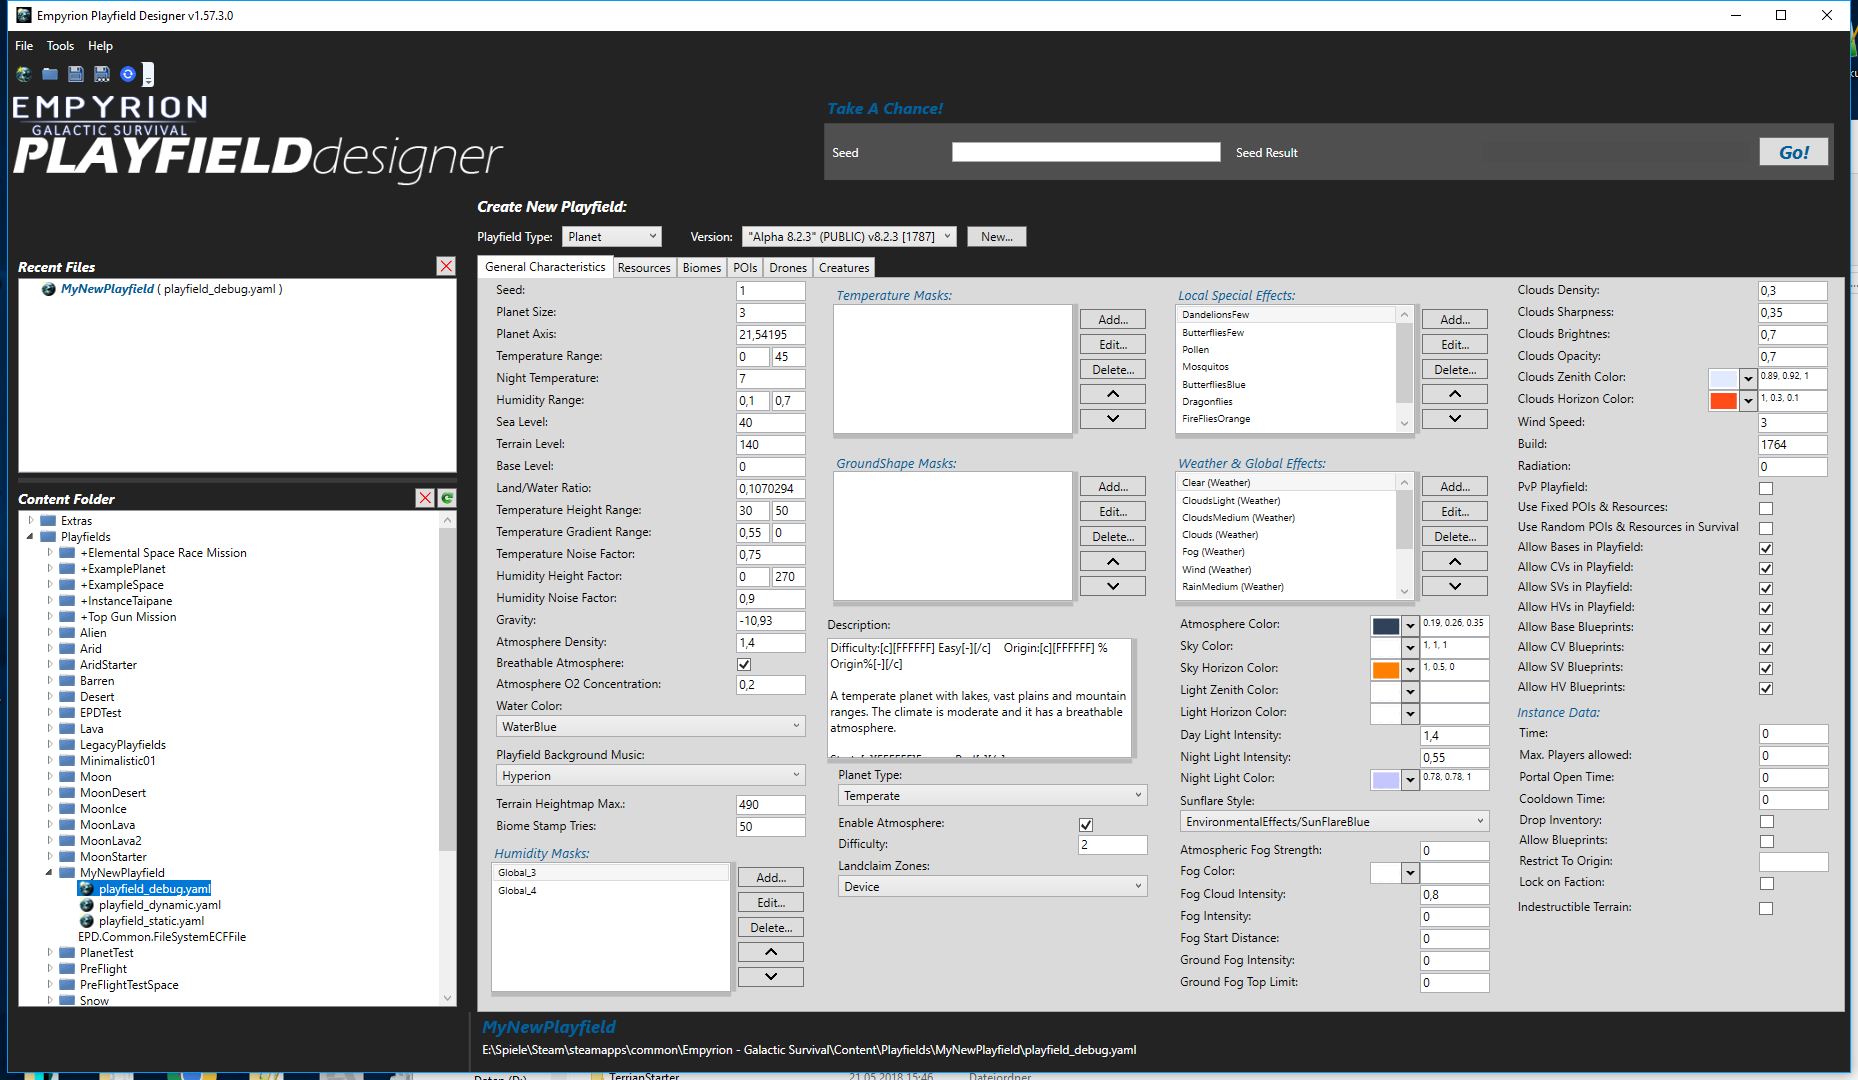
Task: Enable Use Fixed POIs & Resources checkbox
Action: 1766,508
